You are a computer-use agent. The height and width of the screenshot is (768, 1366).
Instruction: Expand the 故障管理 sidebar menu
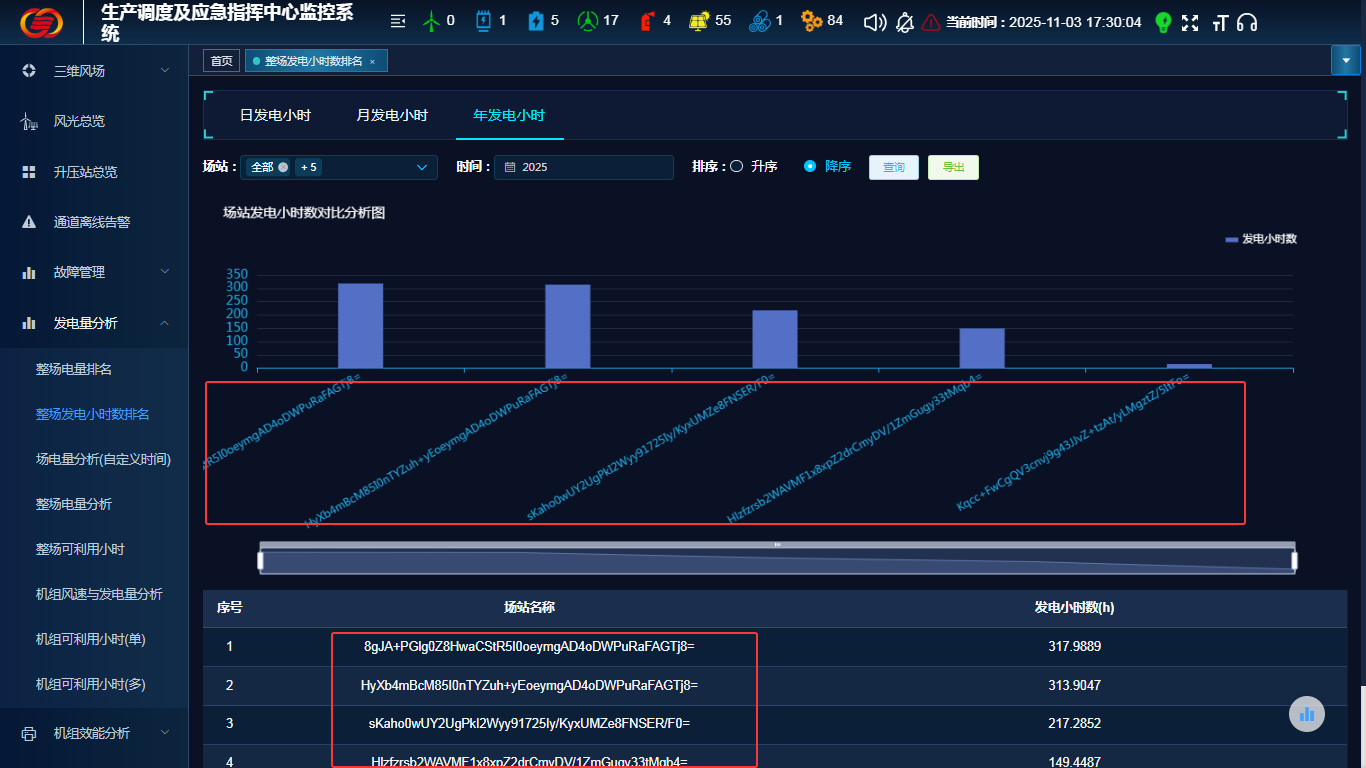click(94, 272)
